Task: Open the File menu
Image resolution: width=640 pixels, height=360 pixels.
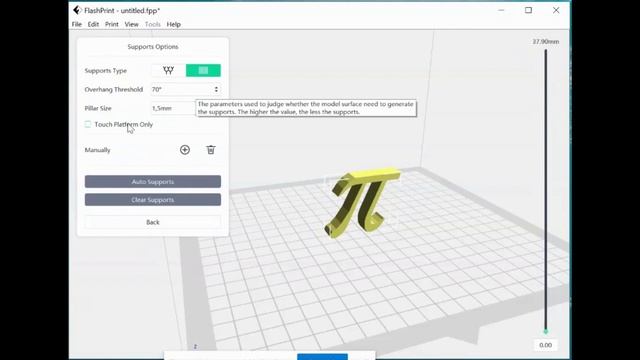Action: coord(77,24)
